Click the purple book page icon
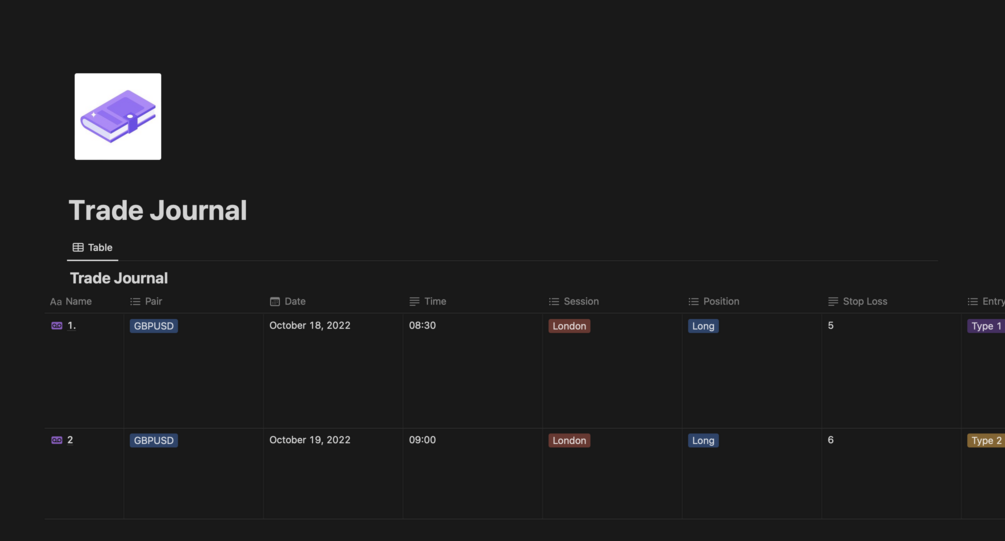The image size is (1005, 541). 118,116
